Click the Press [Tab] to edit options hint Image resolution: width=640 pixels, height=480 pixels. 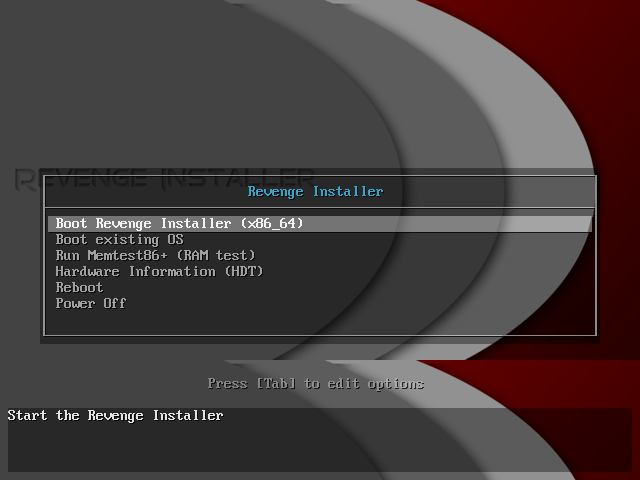click(x=316, y=384)
